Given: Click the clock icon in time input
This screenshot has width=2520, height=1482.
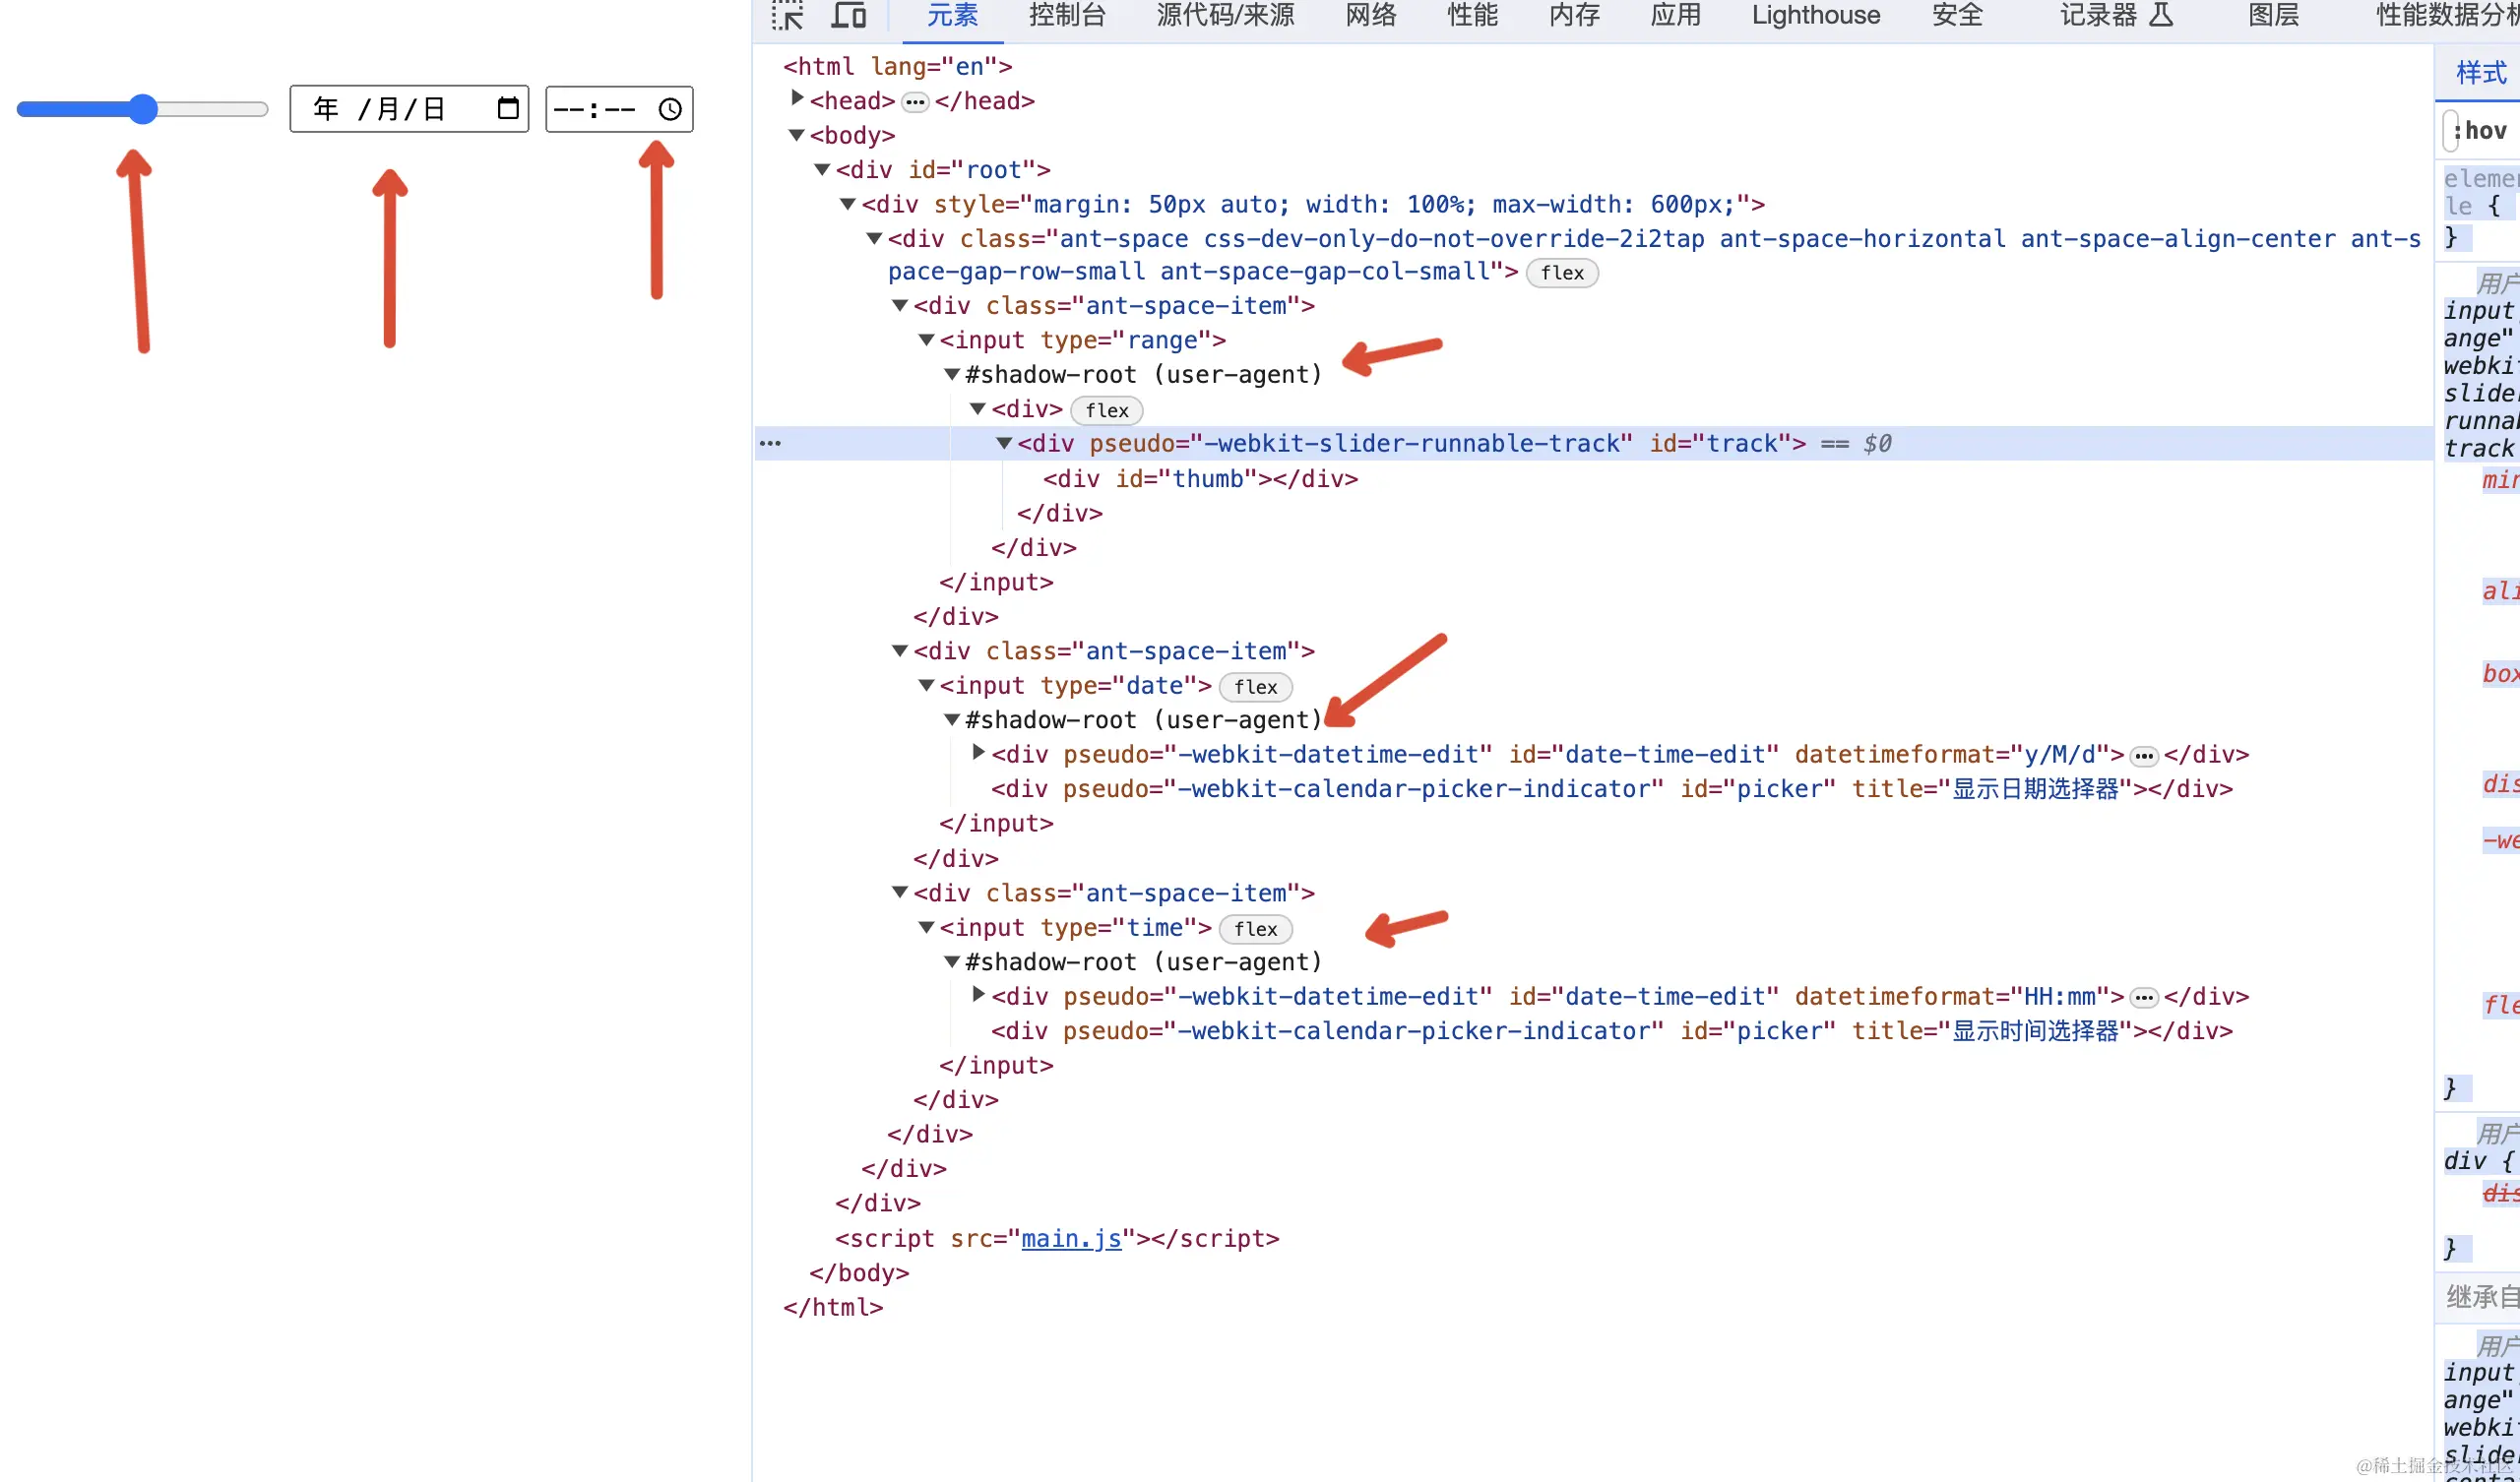Looking at the screenshot, I should [670, 109].
